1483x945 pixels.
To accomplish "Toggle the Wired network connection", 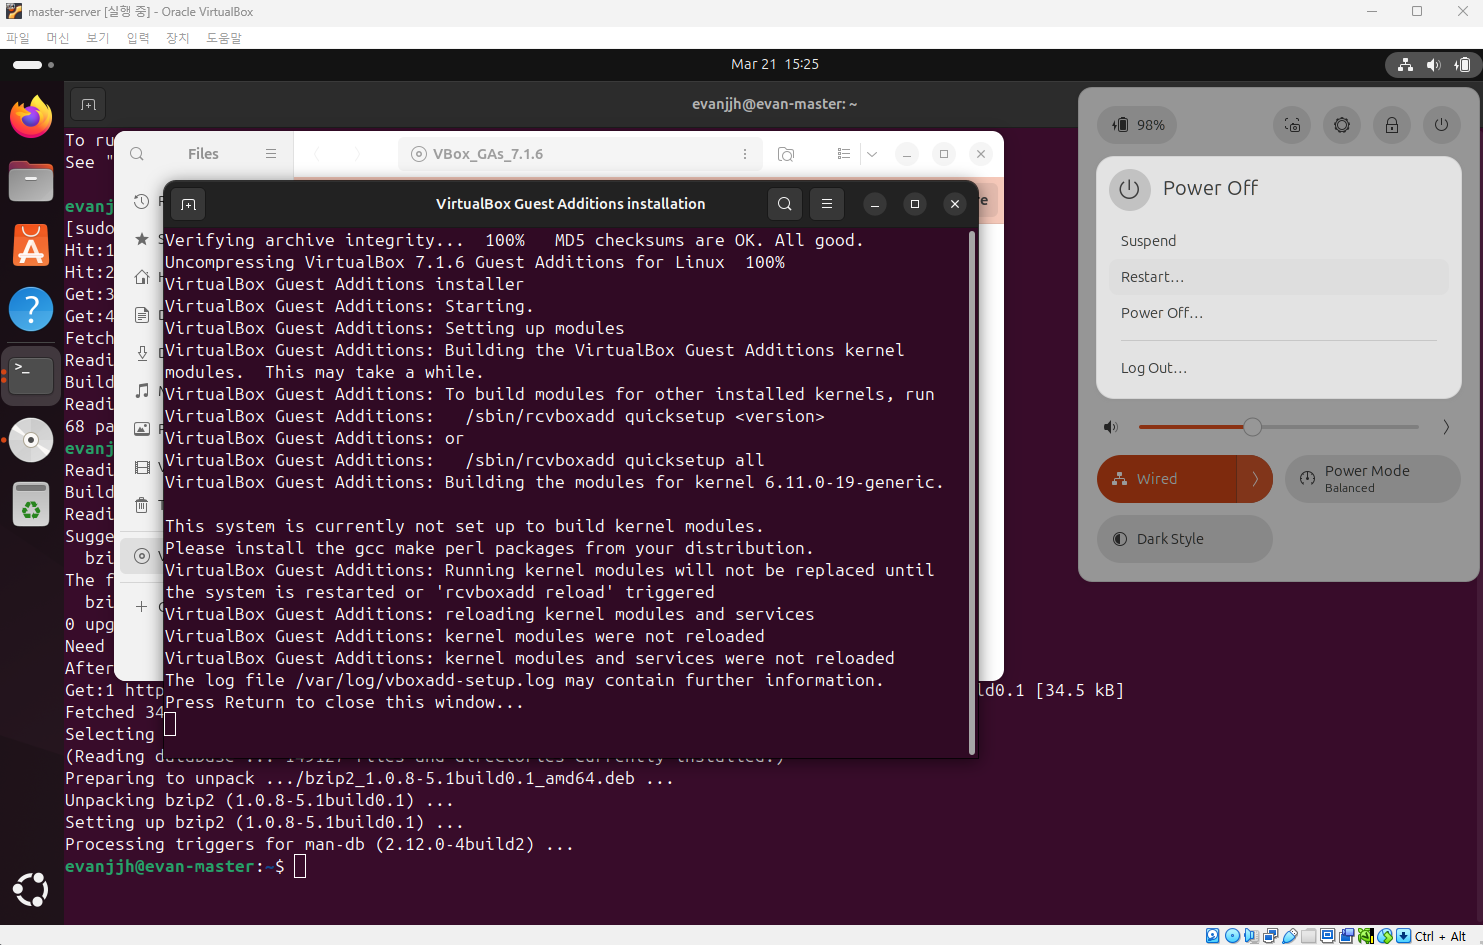I will point(1167,479).
